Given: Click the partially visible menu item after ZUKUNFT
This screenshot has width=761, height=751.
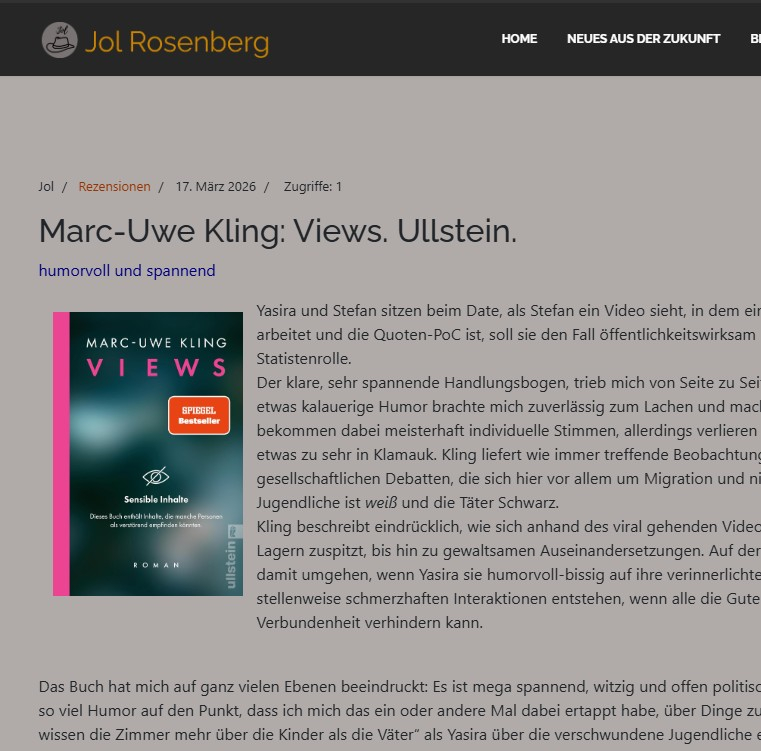Looking at the screenshot, I should coord(755,39).
